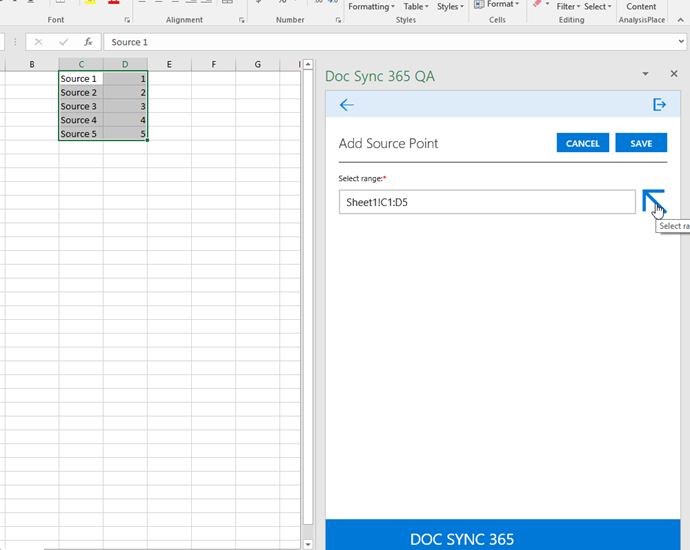Open the Format cells dropdown
The height and width of the screenshot is (550, 690).
tap(497, 5)
